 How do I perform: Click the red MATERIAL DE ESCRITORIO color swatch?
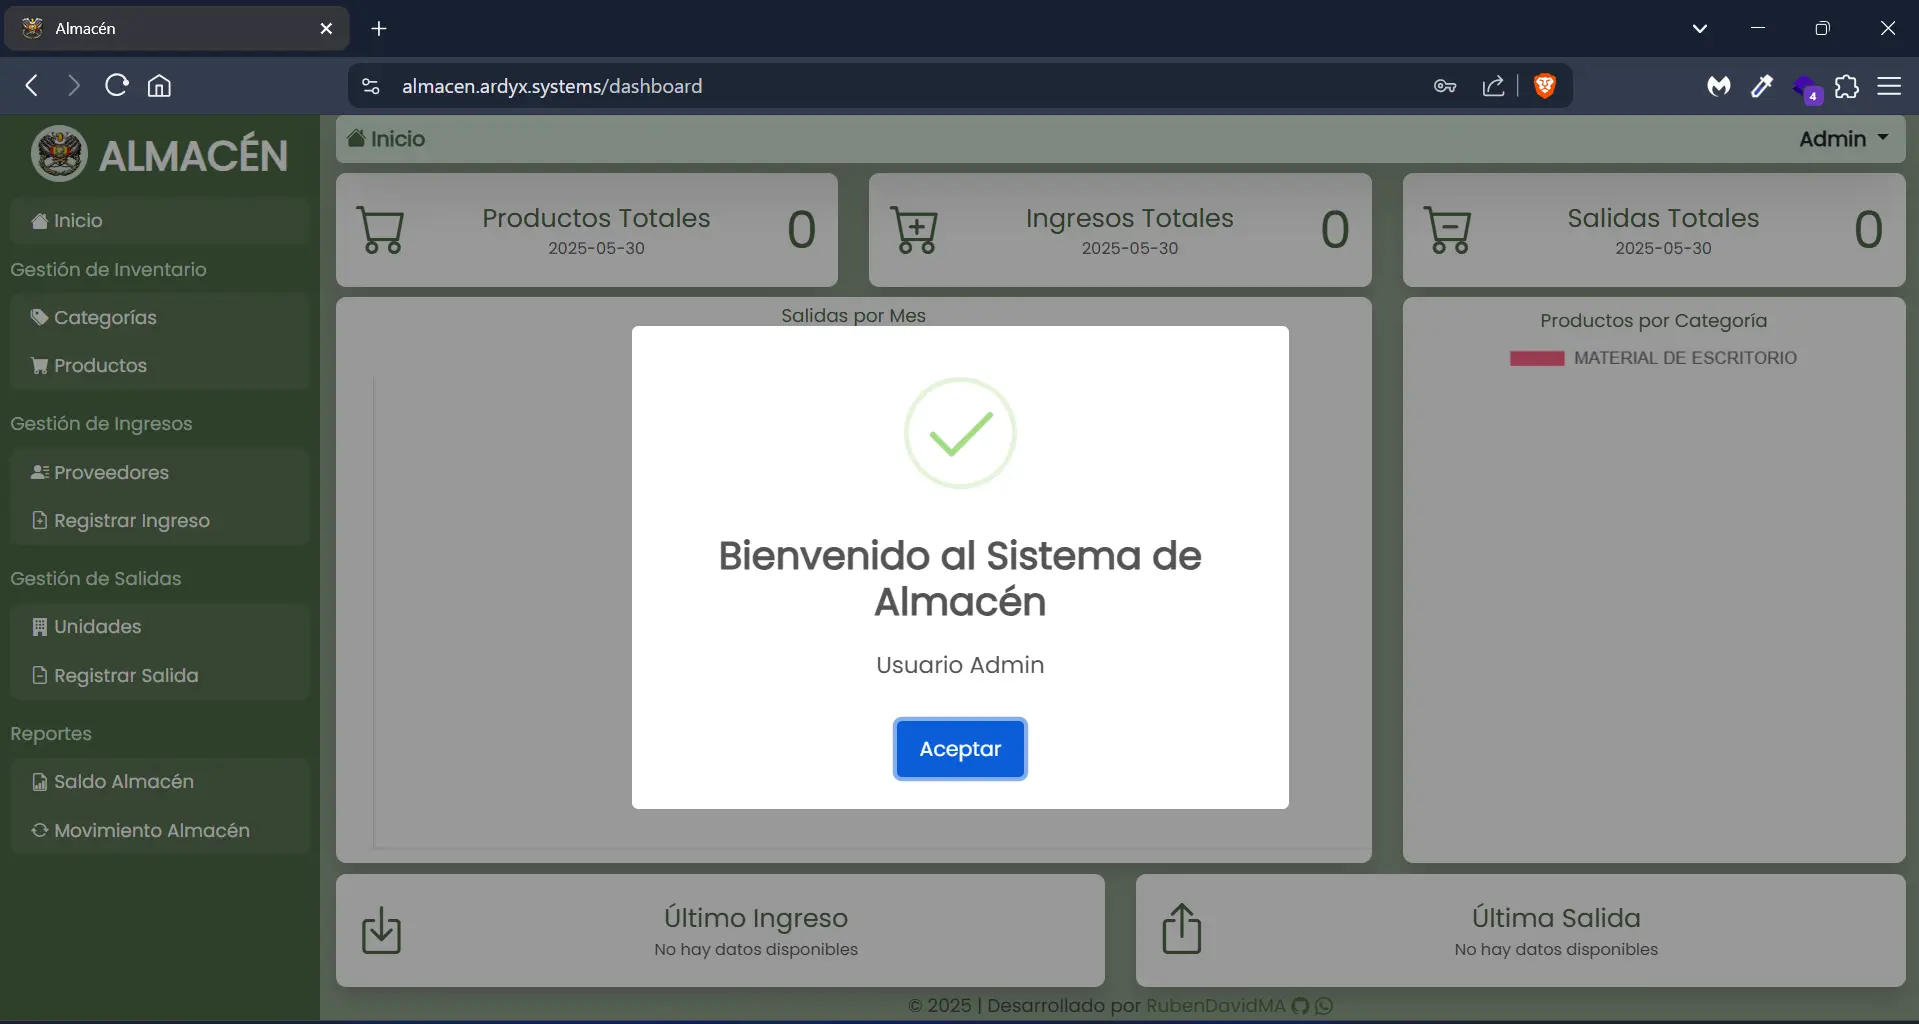click(x=1535, y=358)
